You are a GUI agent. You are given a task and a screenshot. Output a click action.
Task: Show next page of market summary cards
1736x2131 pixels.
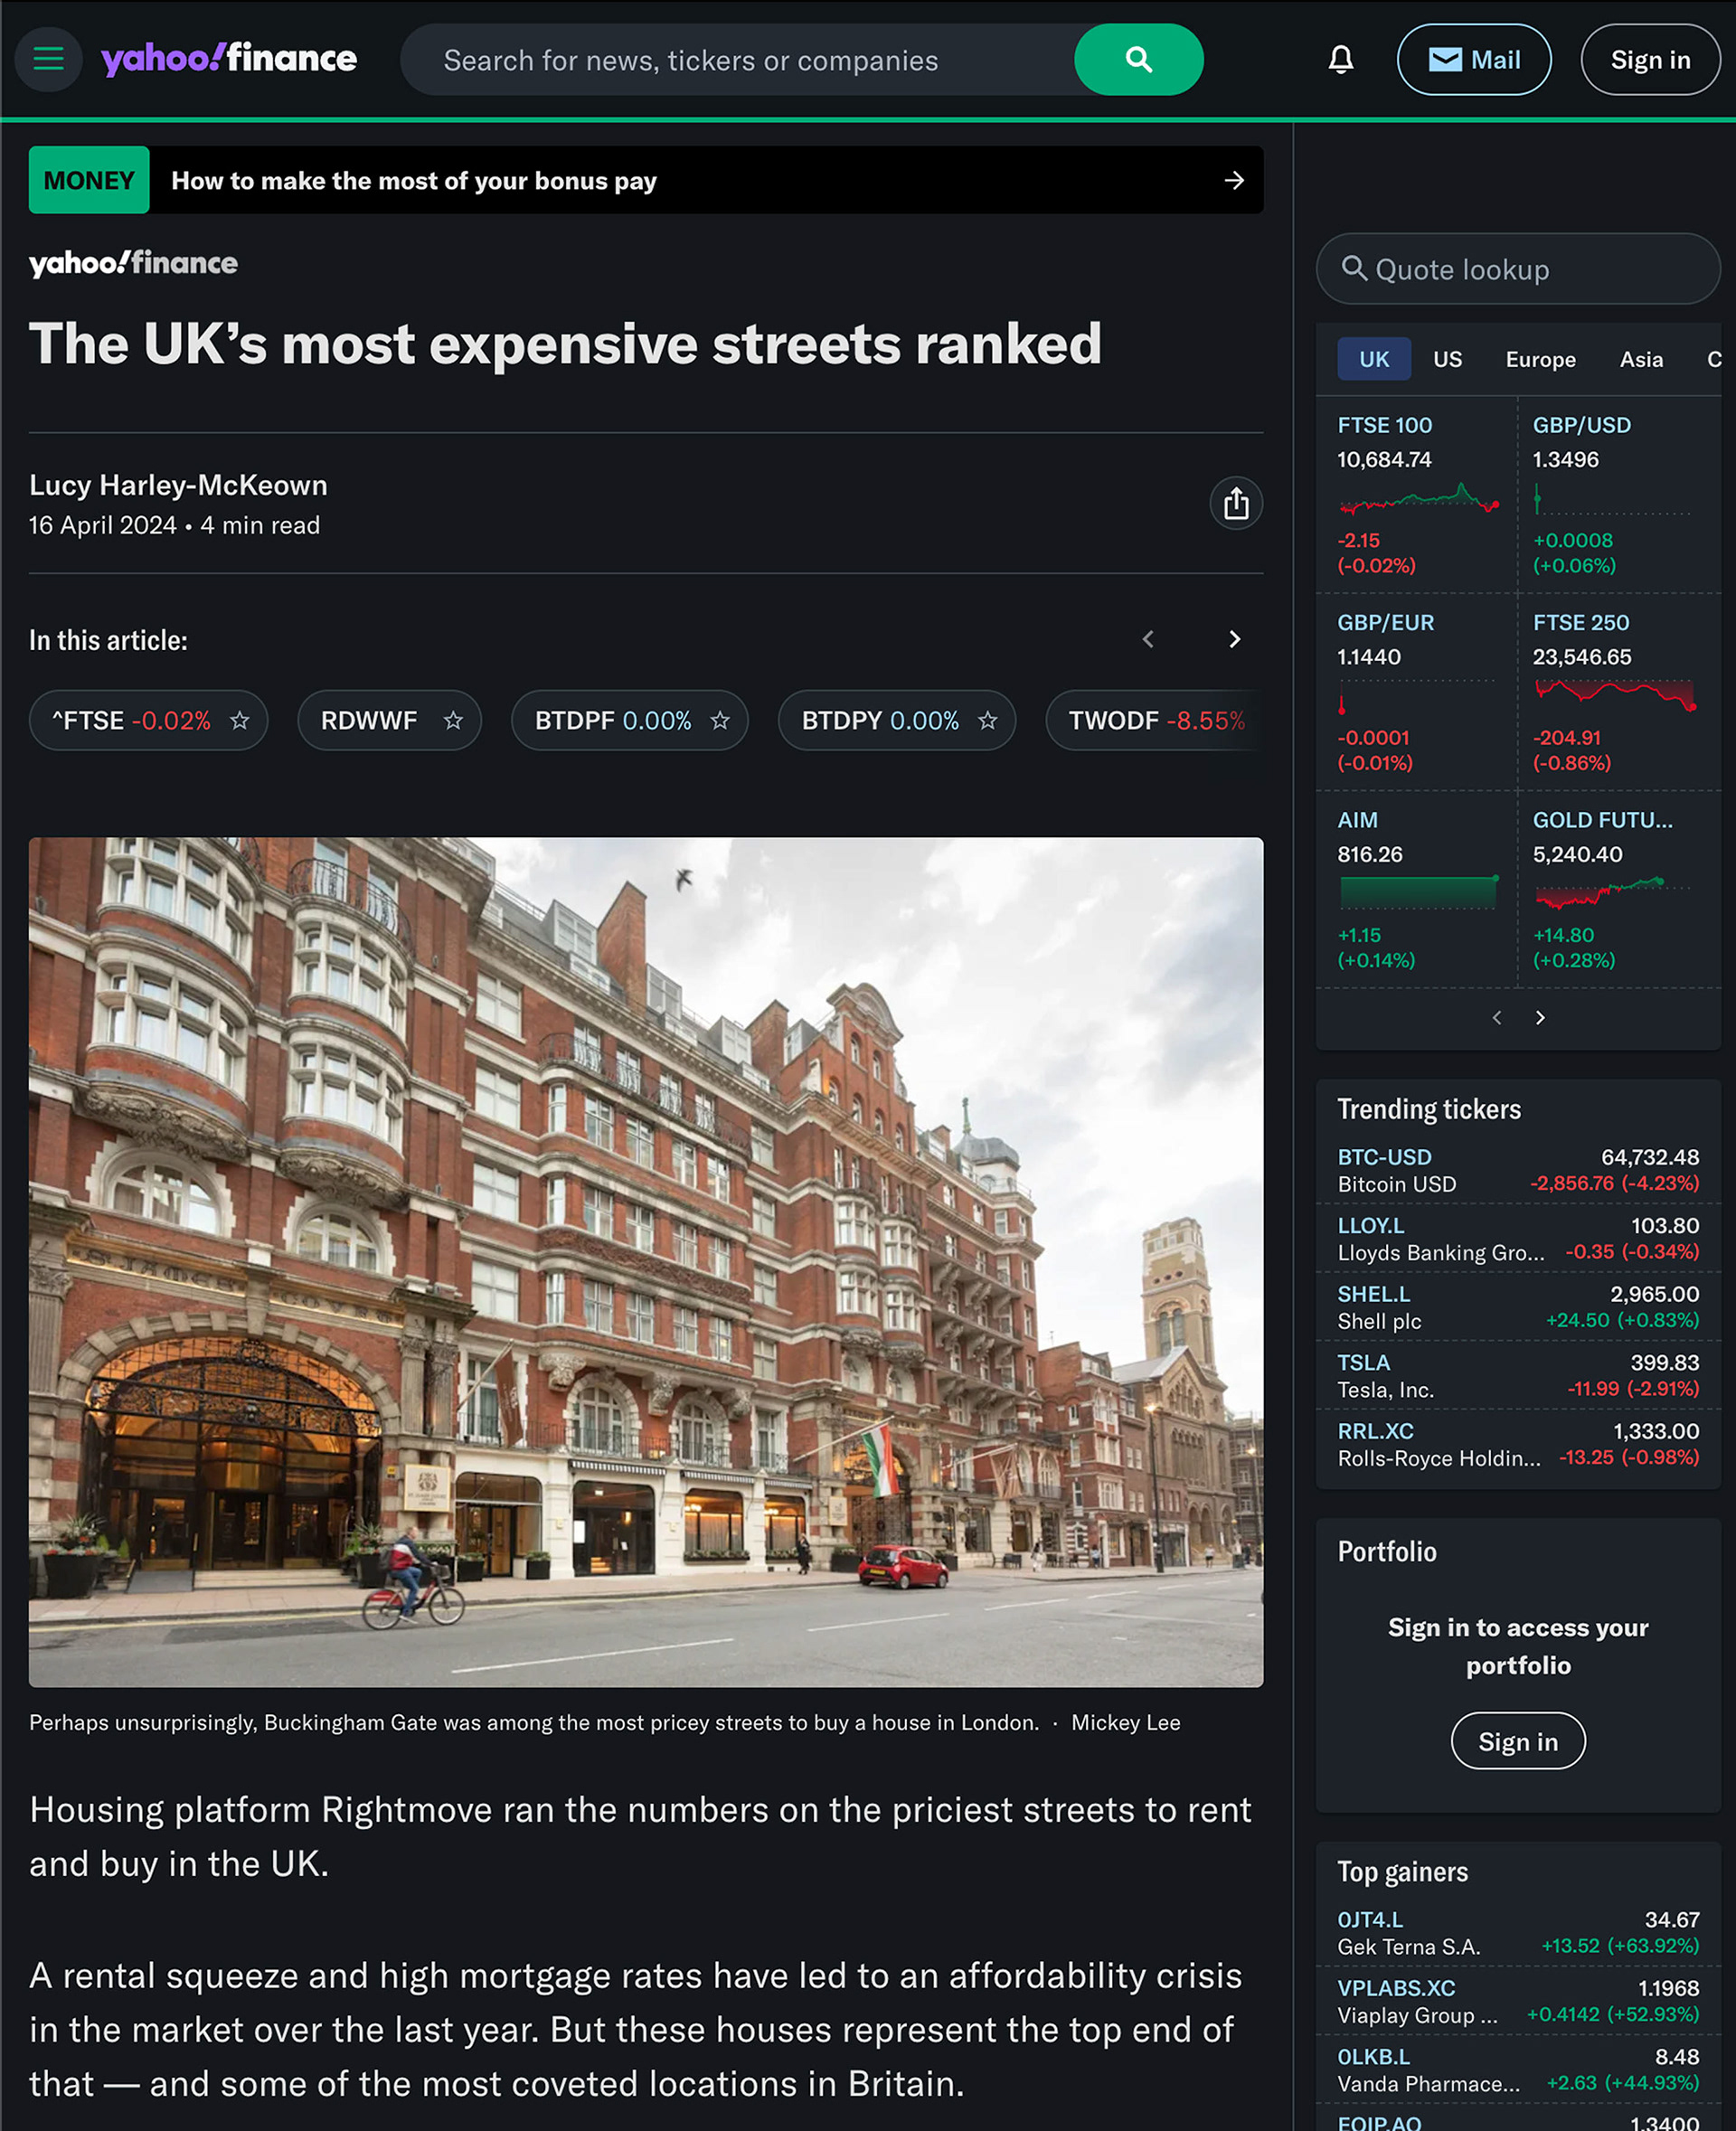[1540, 1017]
